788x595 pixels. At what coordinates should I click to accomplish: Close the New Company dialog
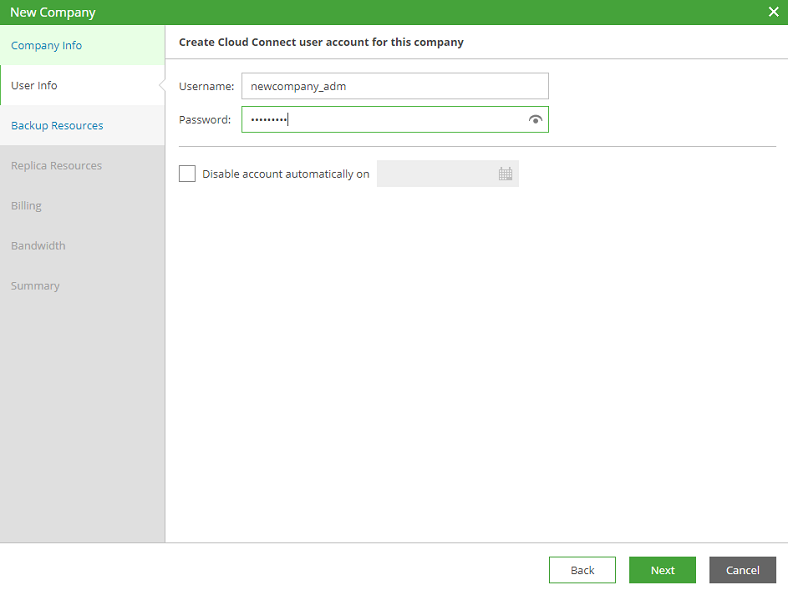[773, 12]
